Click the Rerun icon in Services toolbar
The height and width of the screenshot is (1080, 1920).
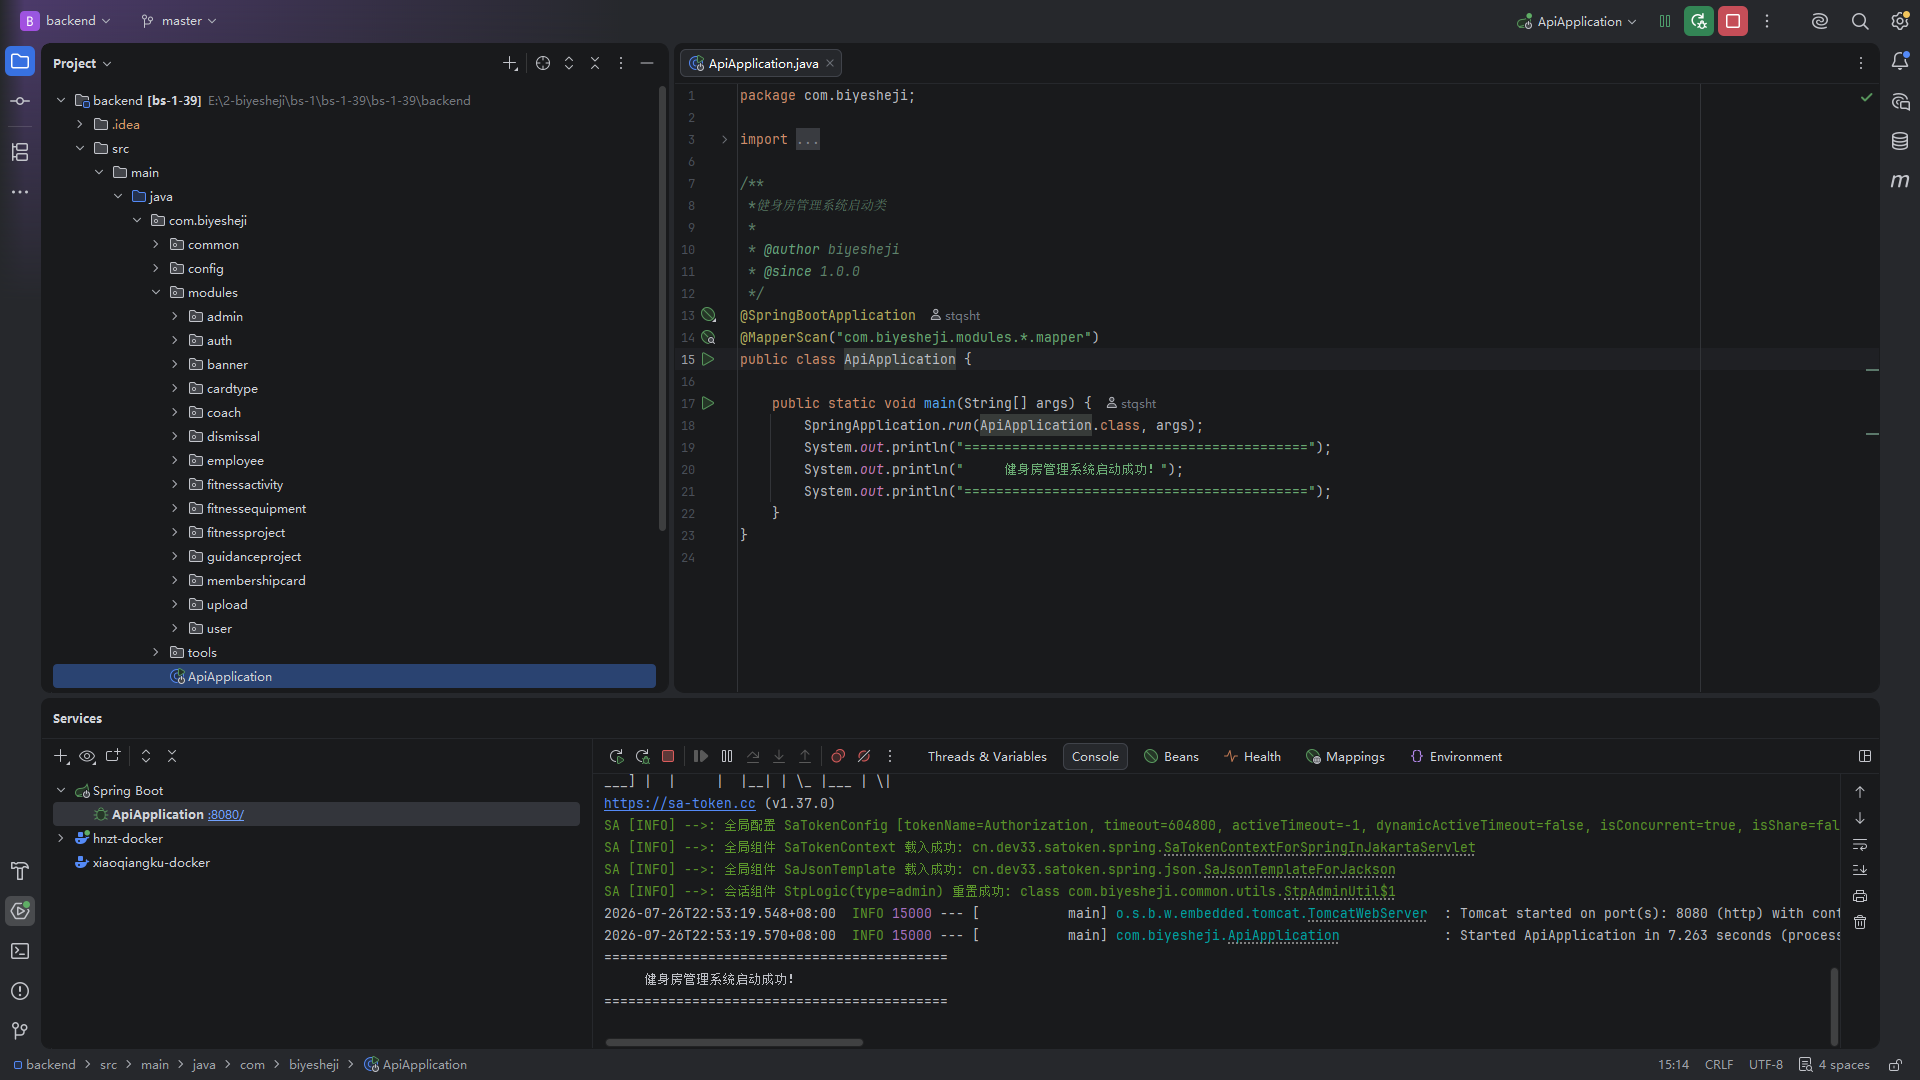point(616,757)
